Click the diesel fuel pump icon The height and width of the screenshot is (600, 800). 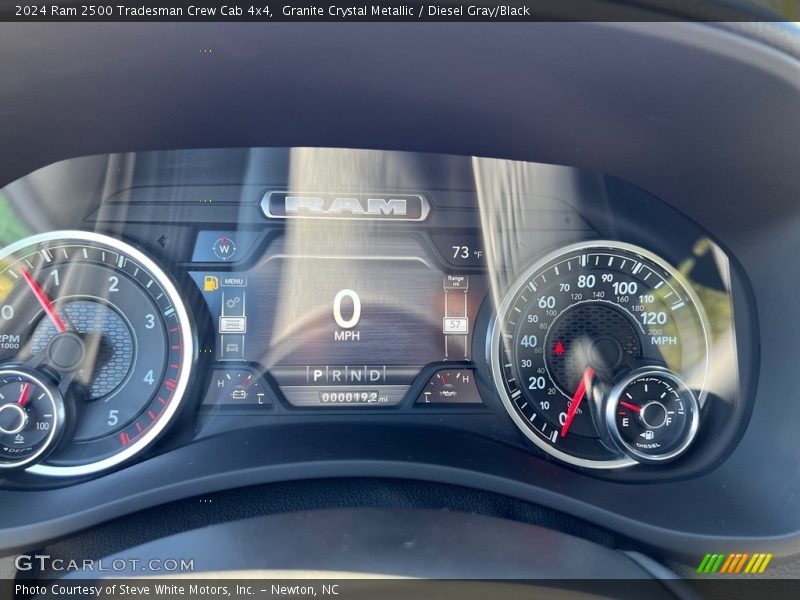pyautogui.click(x=648, y=435)
